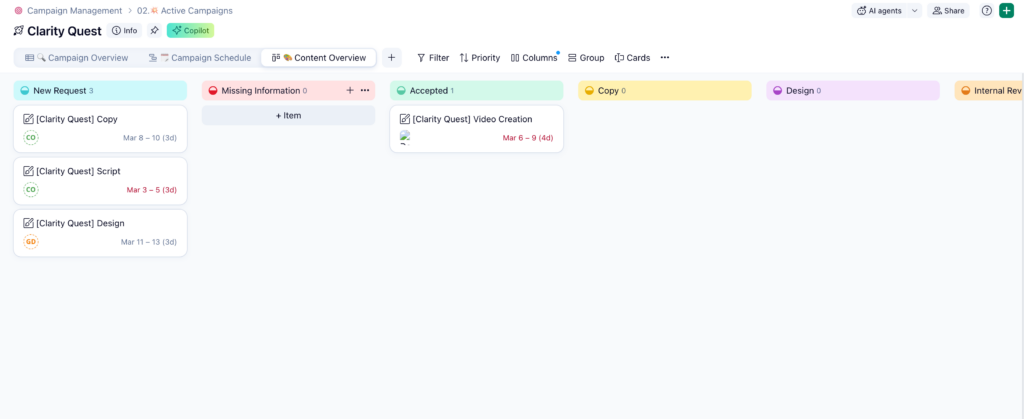Click the Share button
The width and height of the screenshot is (1024, 419).
[x=947, y=11]
